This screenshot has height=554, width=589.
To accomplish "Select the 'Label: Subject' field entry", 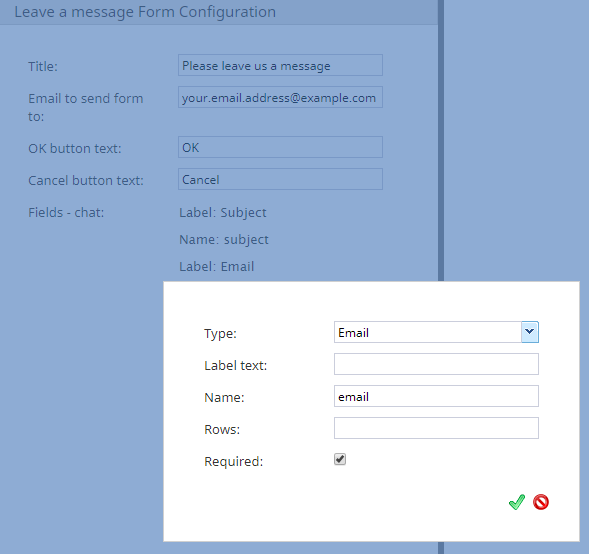I will pyautogui.click(x=223, y=213).
